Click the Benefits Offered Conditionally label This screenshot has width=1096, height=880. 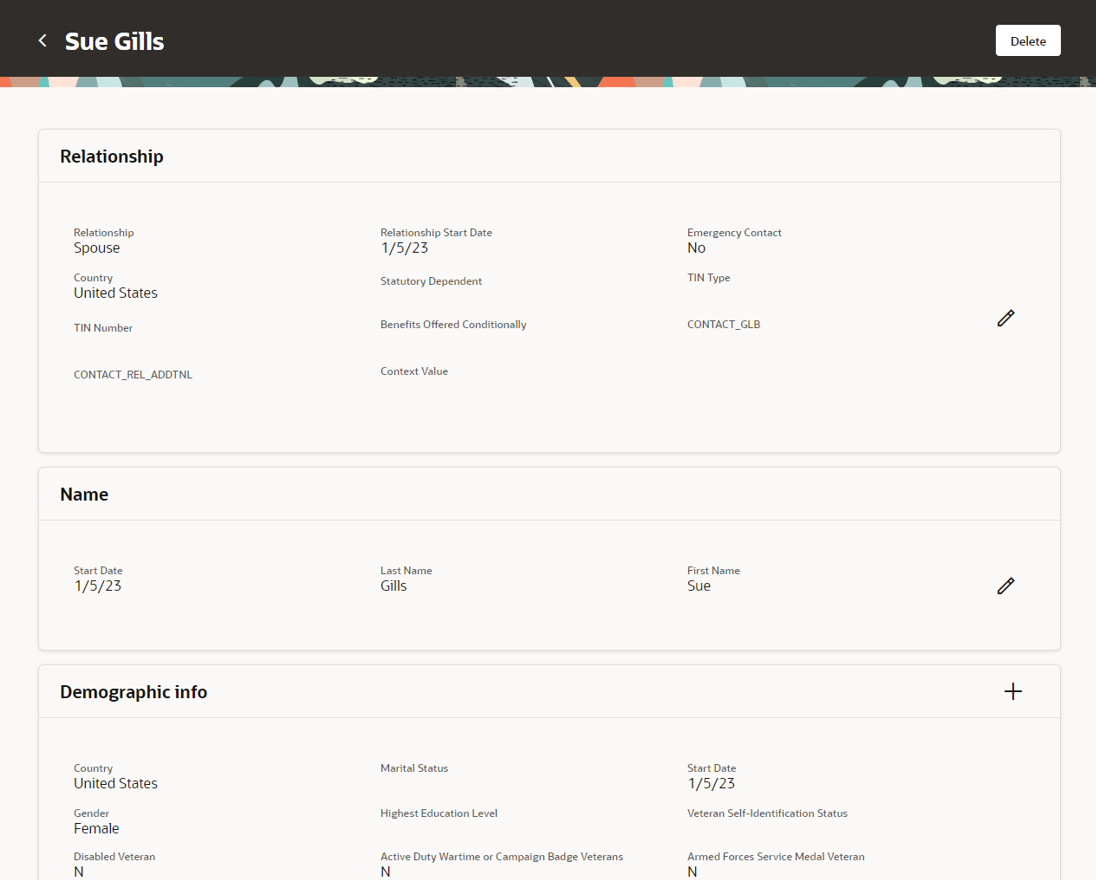tap(453, 324)
